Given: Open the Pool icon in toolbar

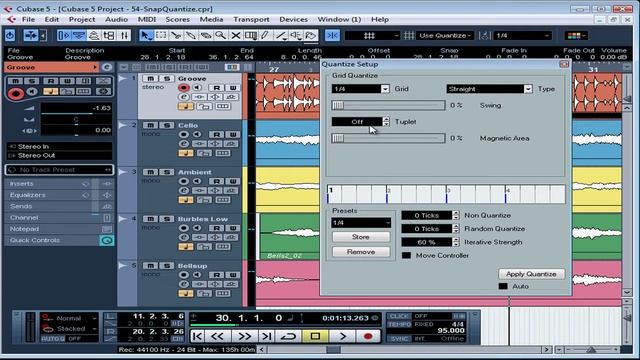Looking at the screenshot, I should tap(109, 36).
